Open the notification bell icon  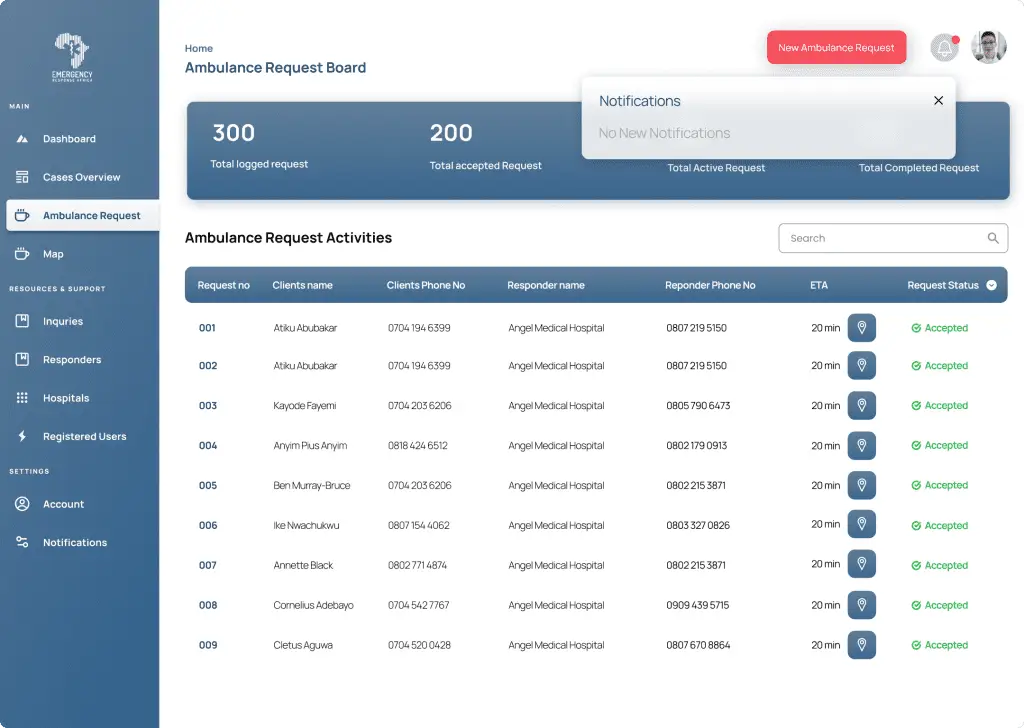point(944,47)
